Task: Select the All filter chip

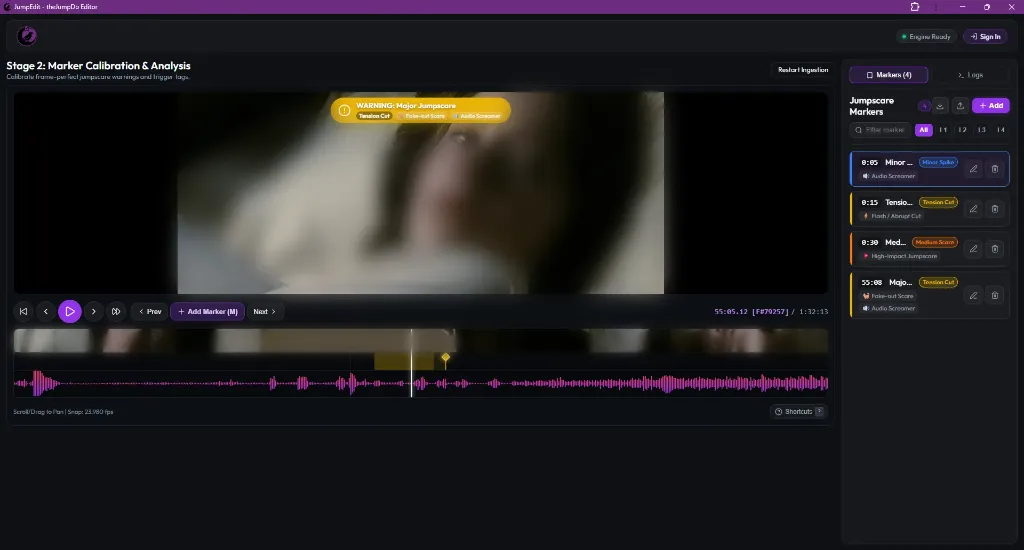Action: (923, 130)
